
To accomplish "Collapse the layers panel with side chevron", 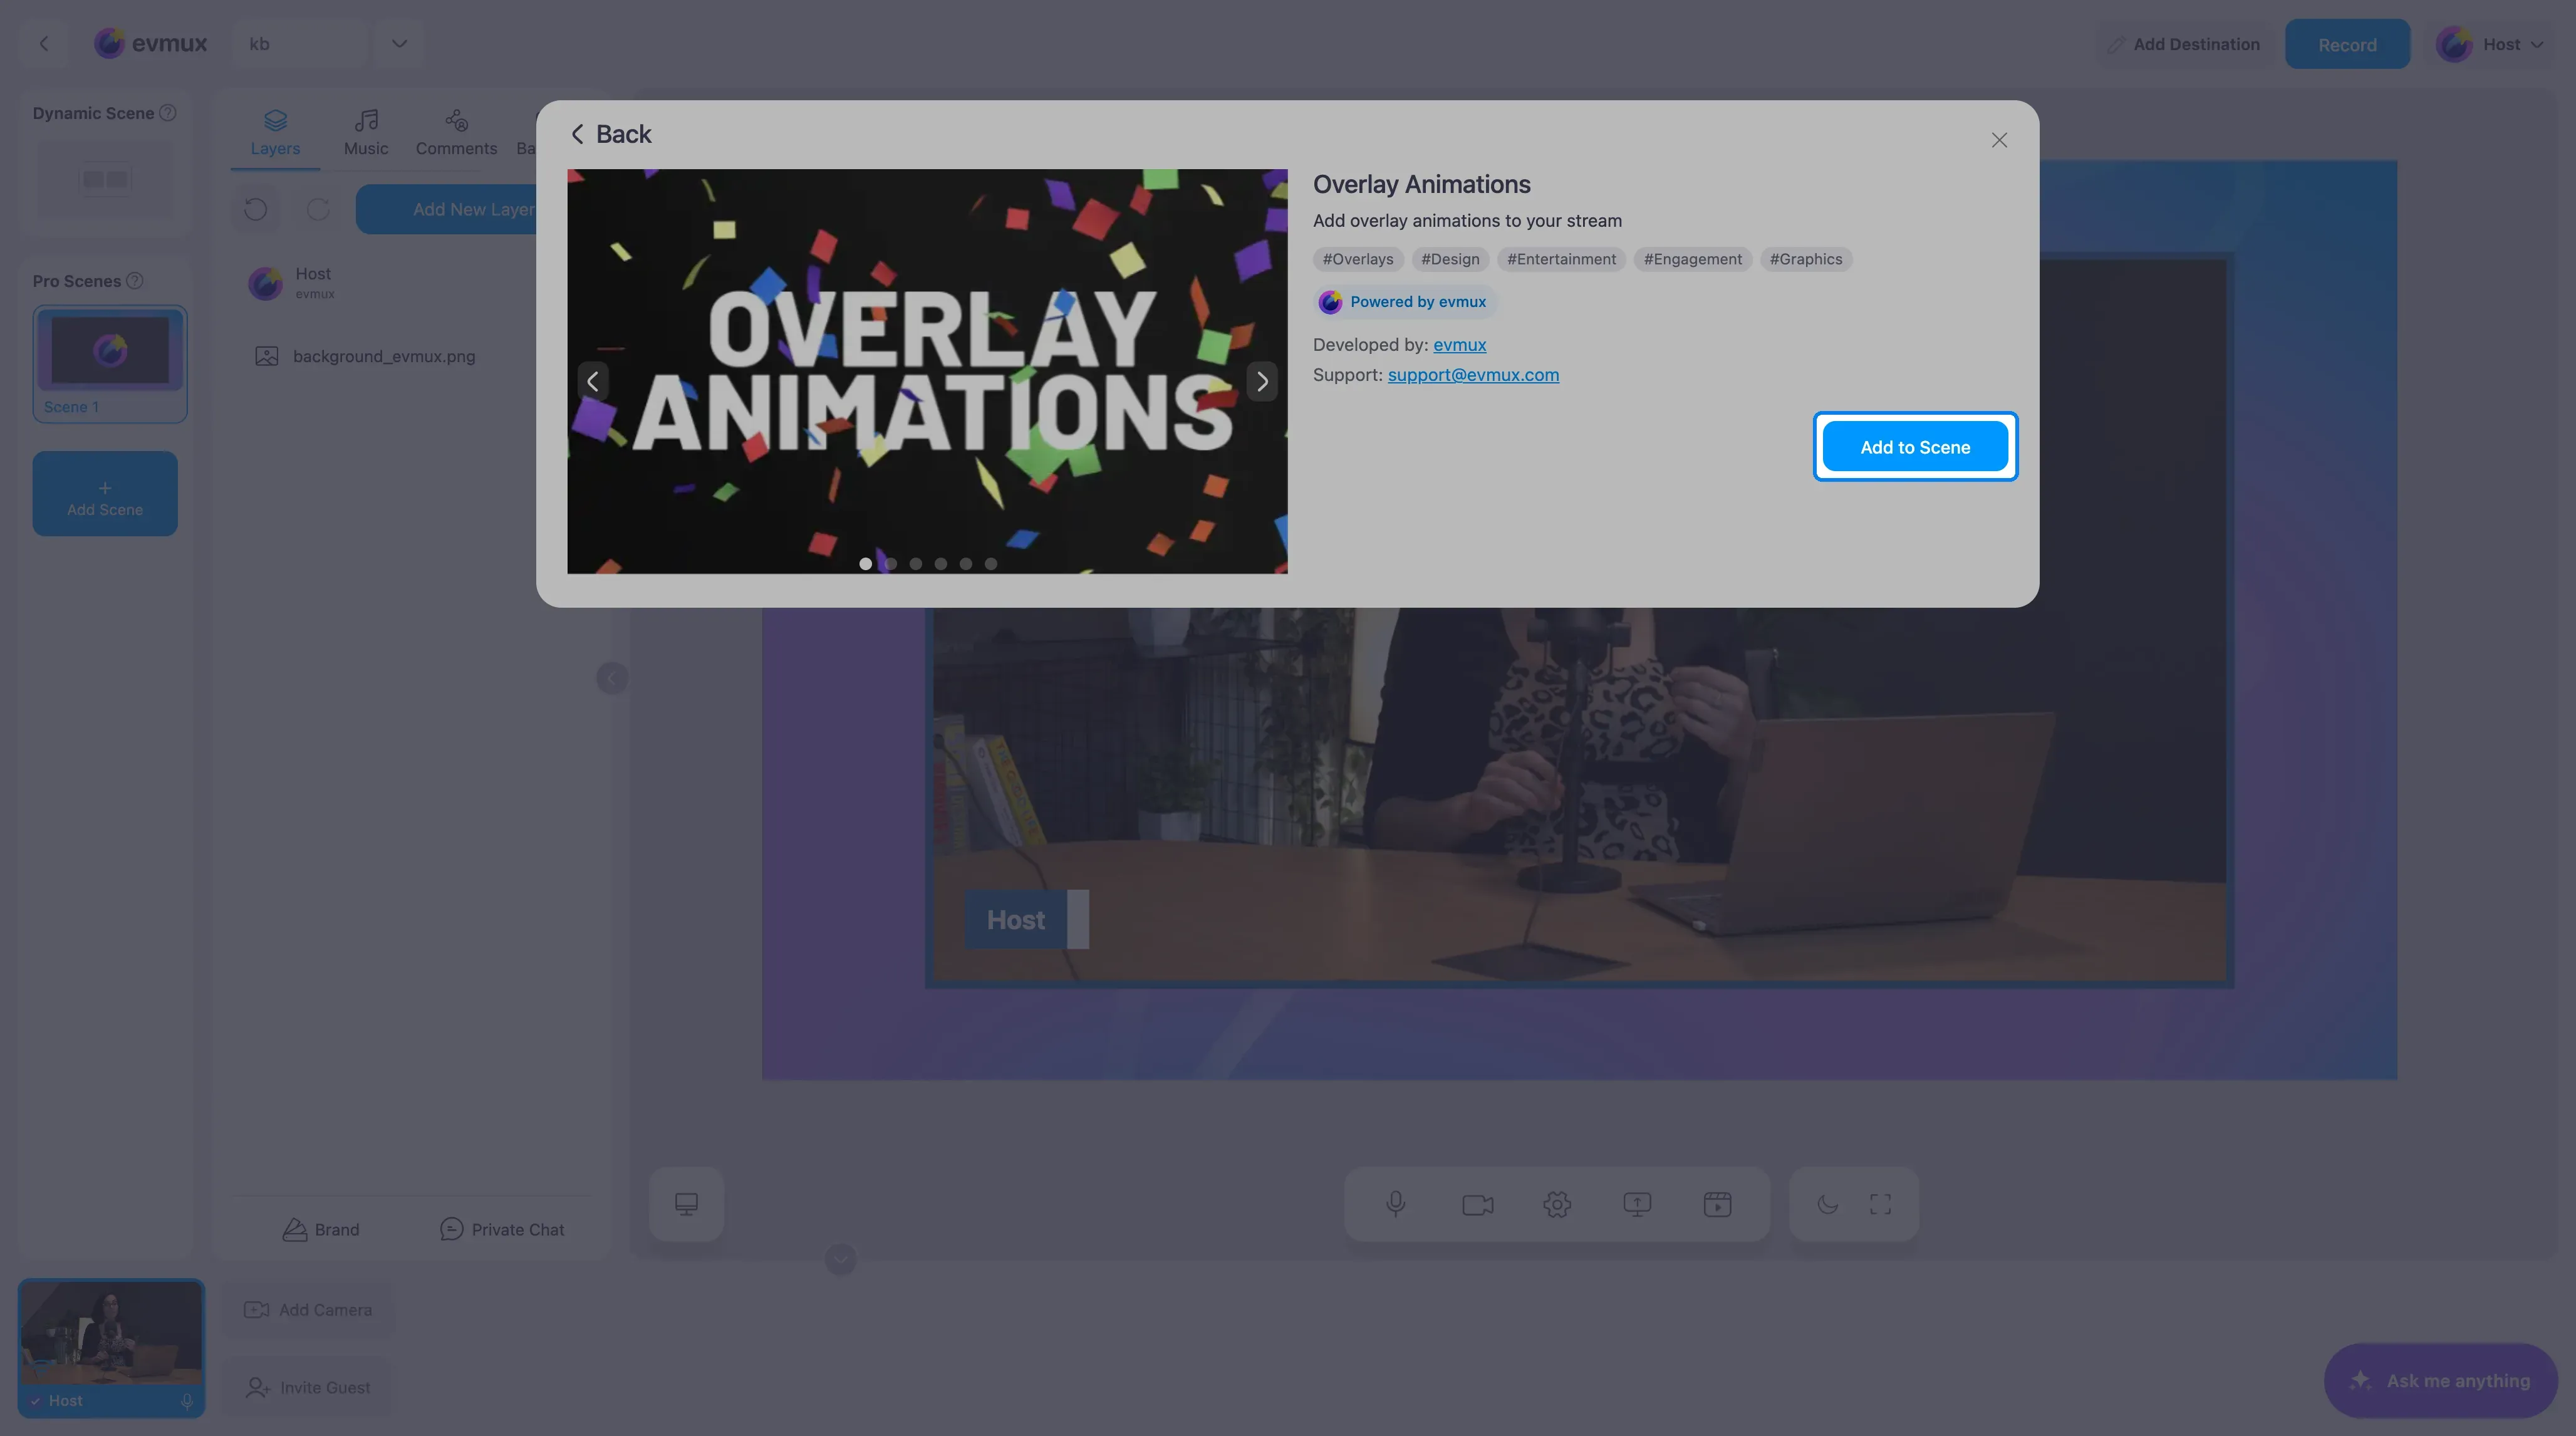I will [612, 678].
